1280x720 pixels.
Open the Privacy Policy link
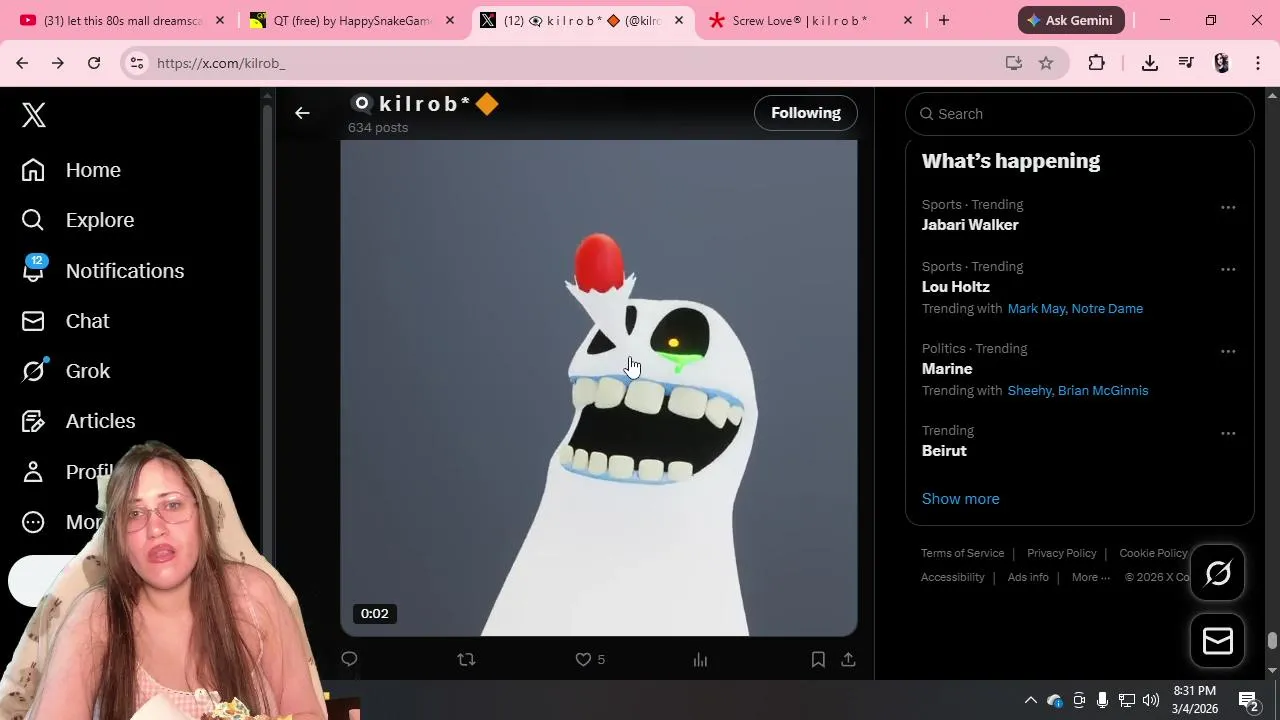pos(1061,553)
